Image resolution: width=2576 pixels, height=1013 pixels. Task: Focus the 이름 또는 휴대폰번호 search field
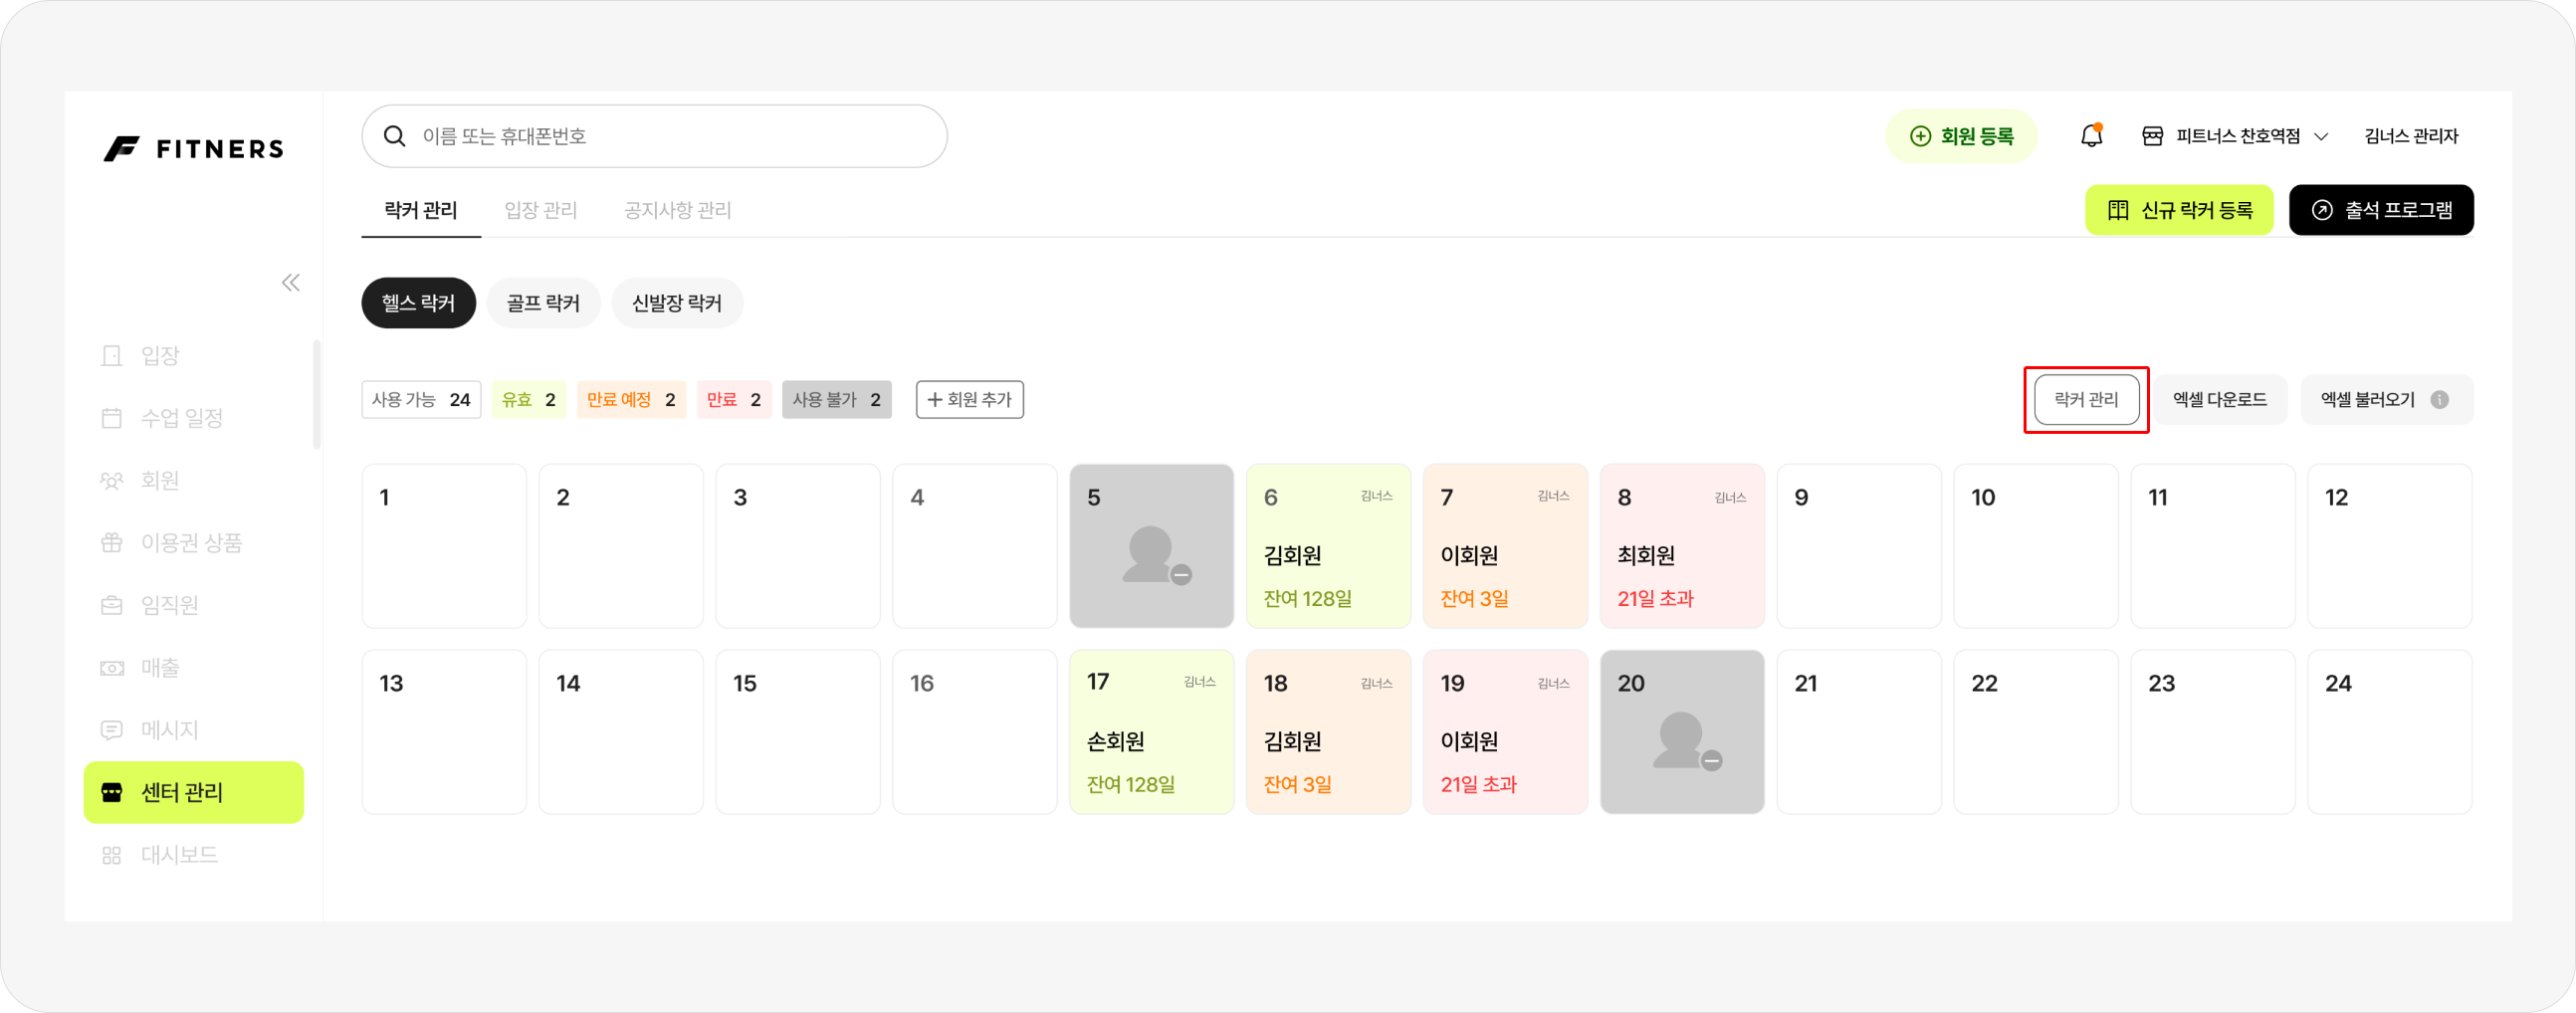click(654, 136)
